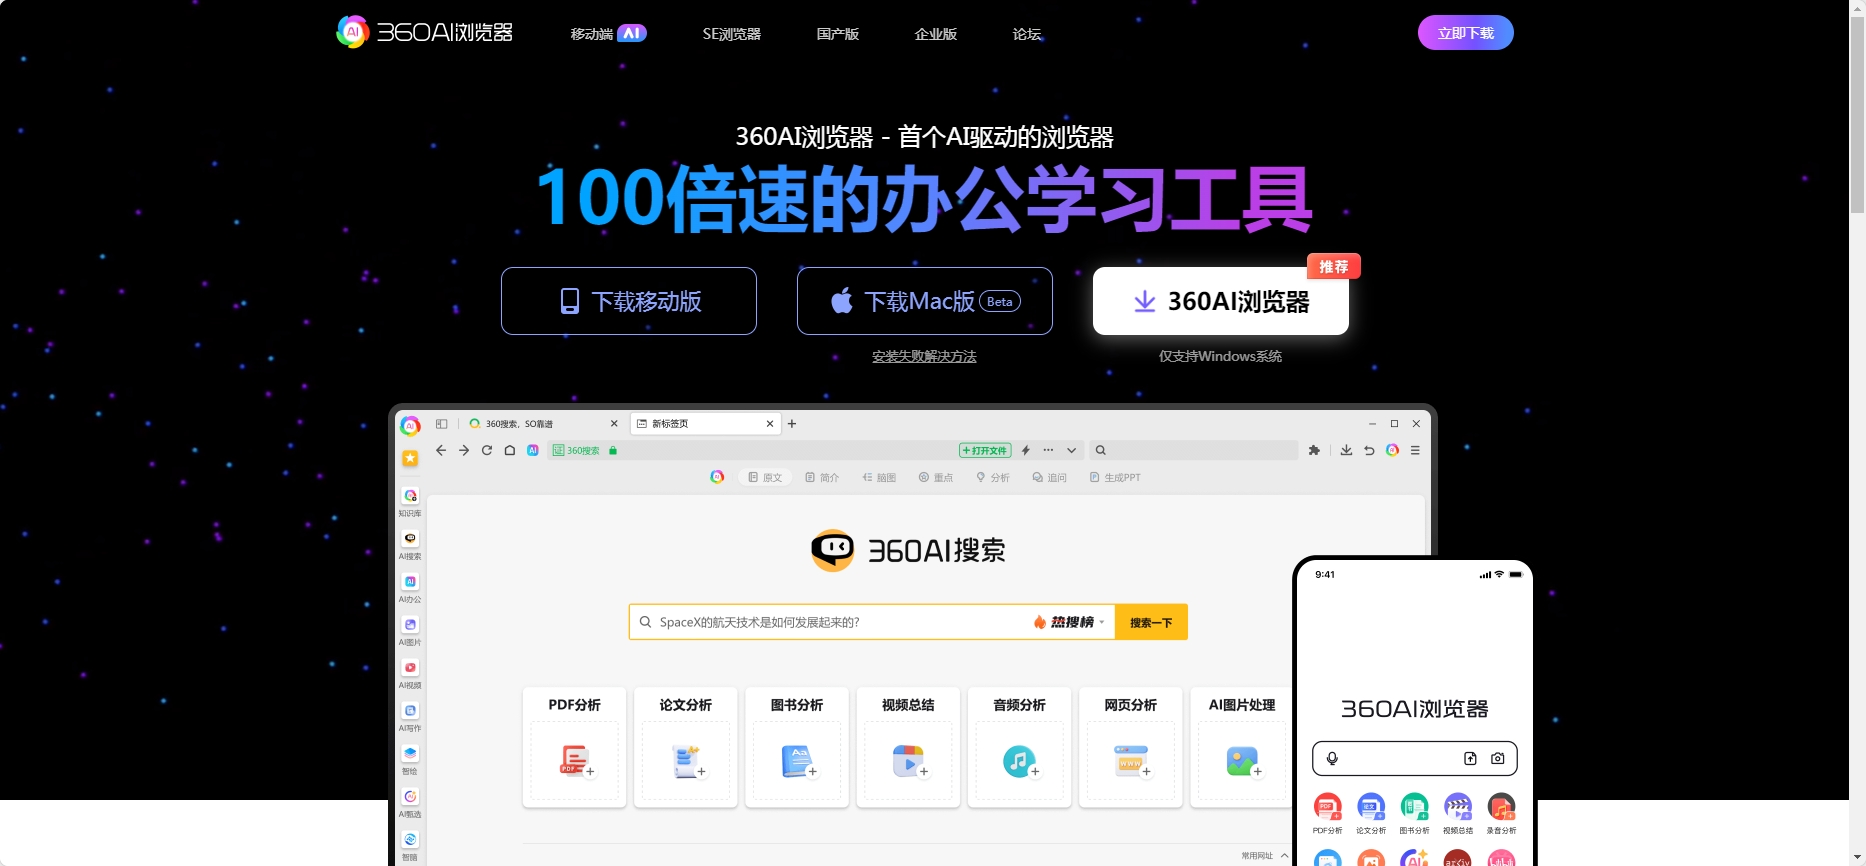The height and width of the screenshot is (866, 1866).
Task: Select the 重点 toolbar option
Action: click(936, 477)
